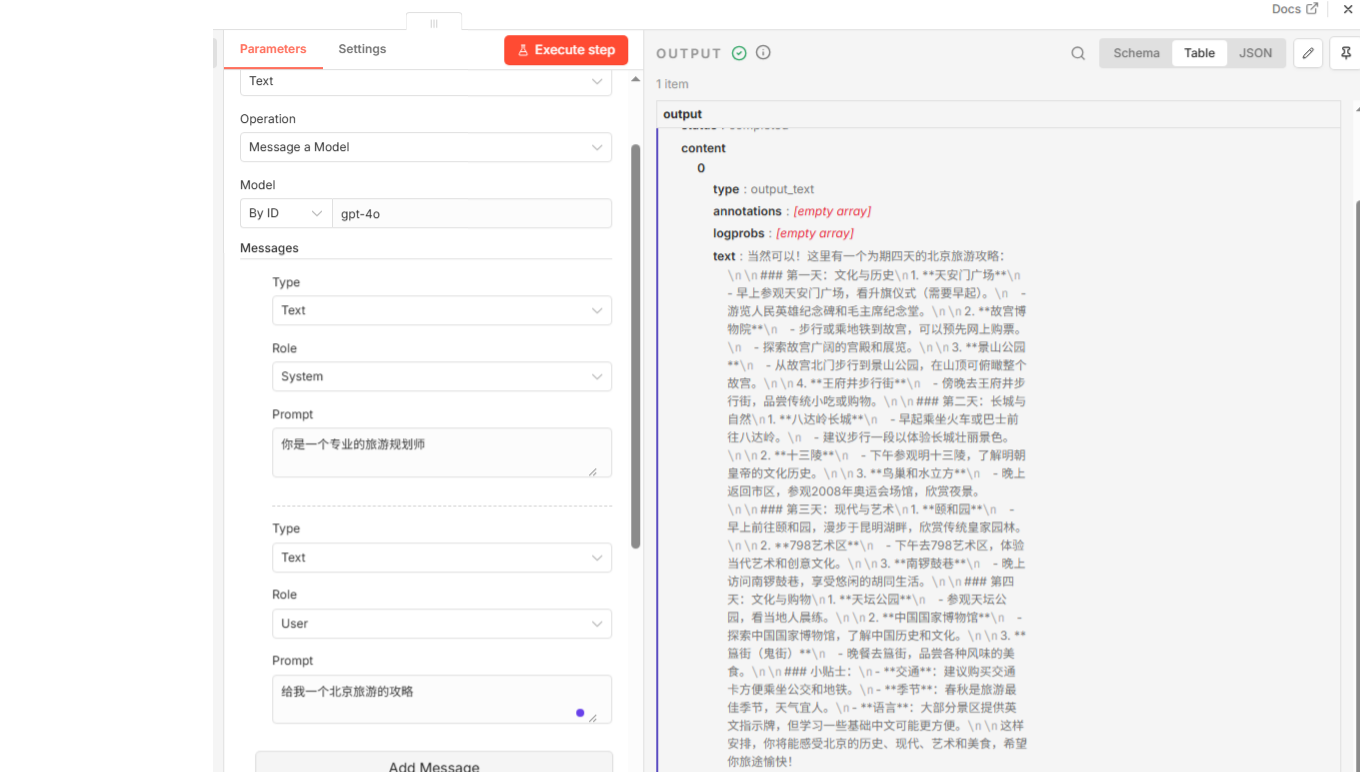Viewport: 1360px width, 772px height.
Task: Change model selection mode By ID
Action: 286,213
